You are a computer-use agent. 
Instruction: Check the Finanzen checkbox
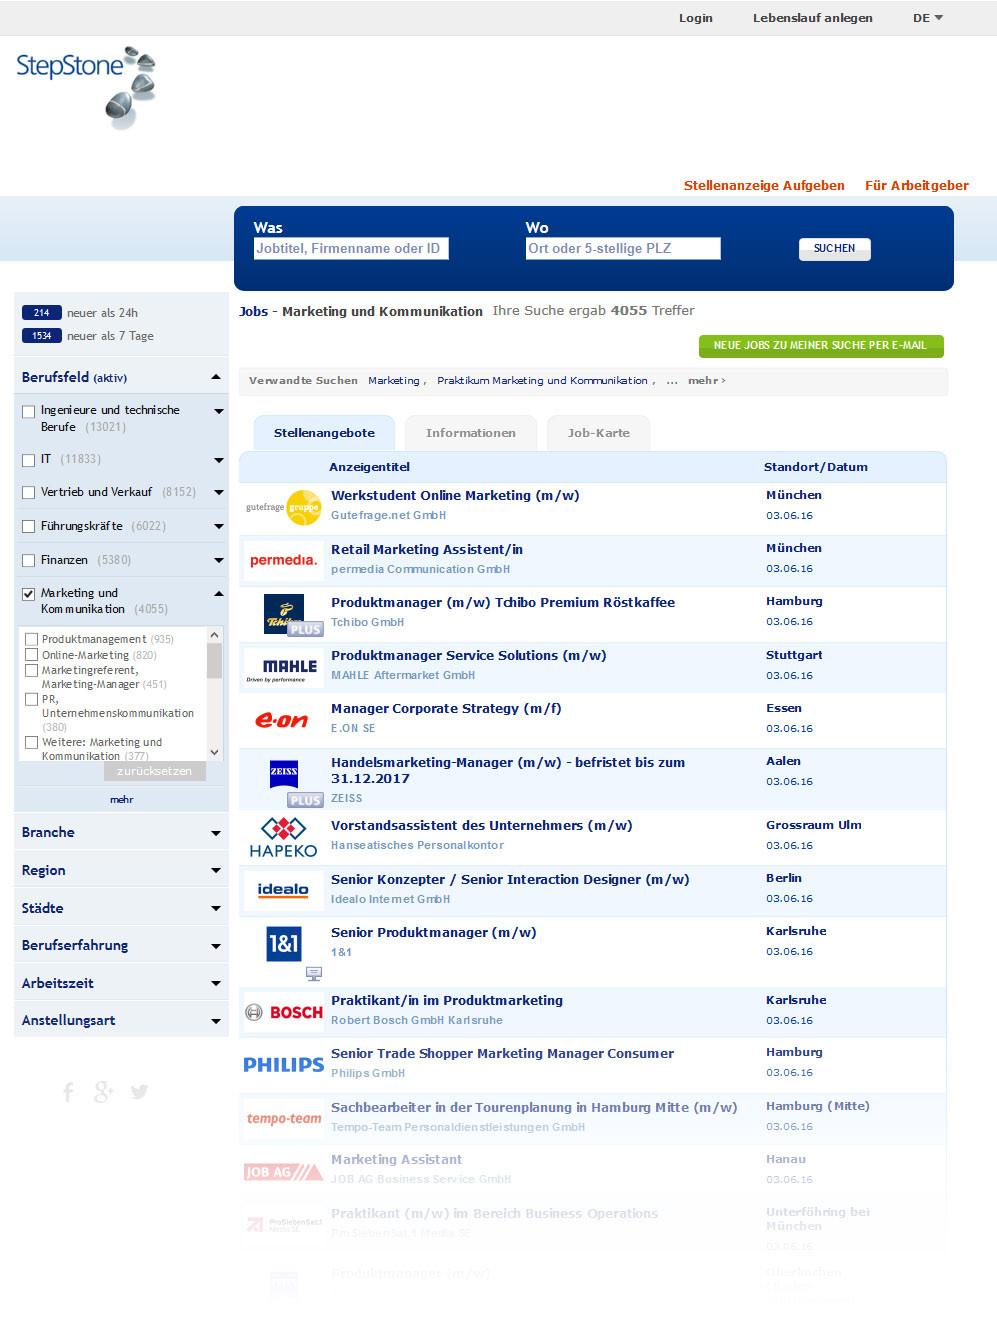(x=29, y=561)
